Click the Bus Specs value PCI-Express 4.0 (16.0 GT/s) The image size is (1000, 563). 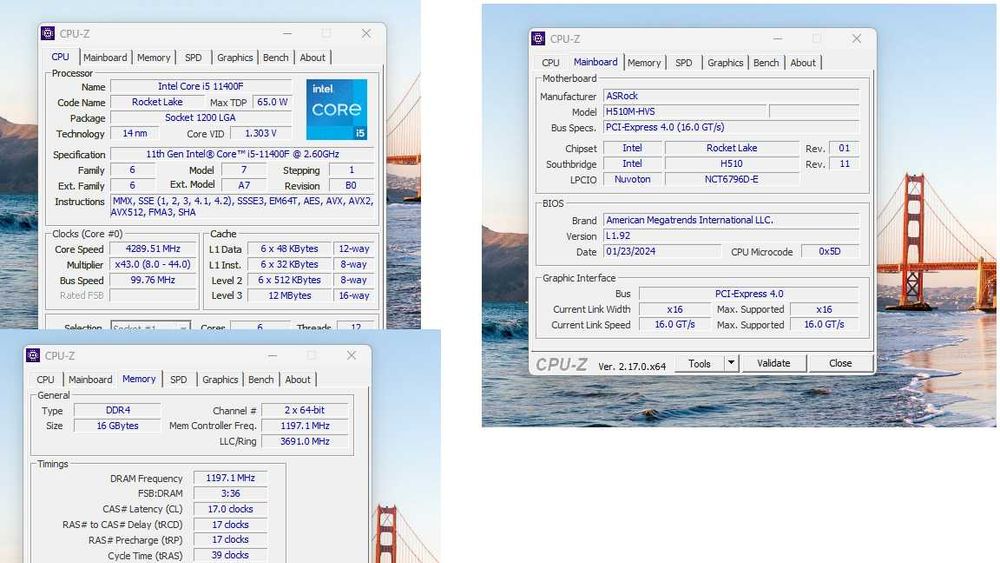point(731,127)
